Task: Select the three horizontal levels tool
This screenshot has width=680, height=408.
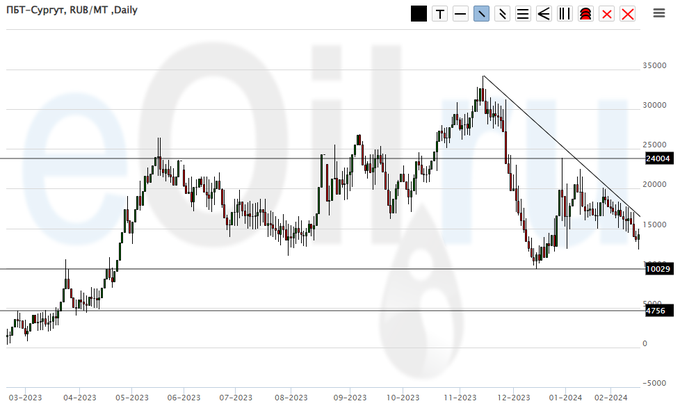Action: [522, 14]
